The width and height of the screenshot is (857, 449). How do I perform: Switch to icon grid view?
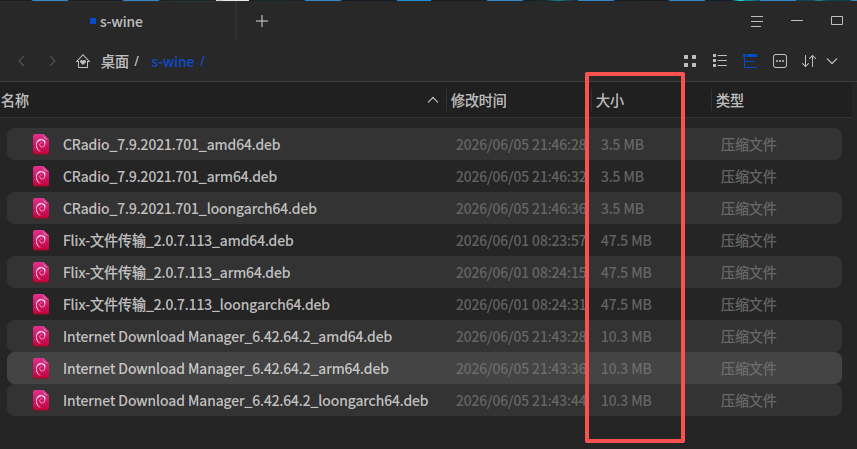click(690, 61)
